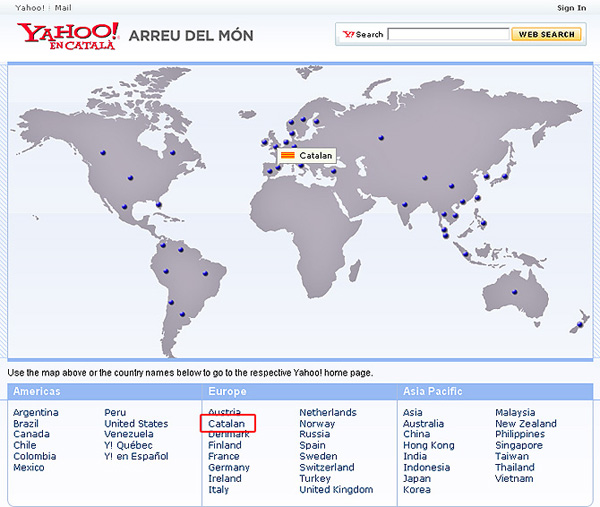Open the Ireland country link
600x507 pixels.
[225, 478]
